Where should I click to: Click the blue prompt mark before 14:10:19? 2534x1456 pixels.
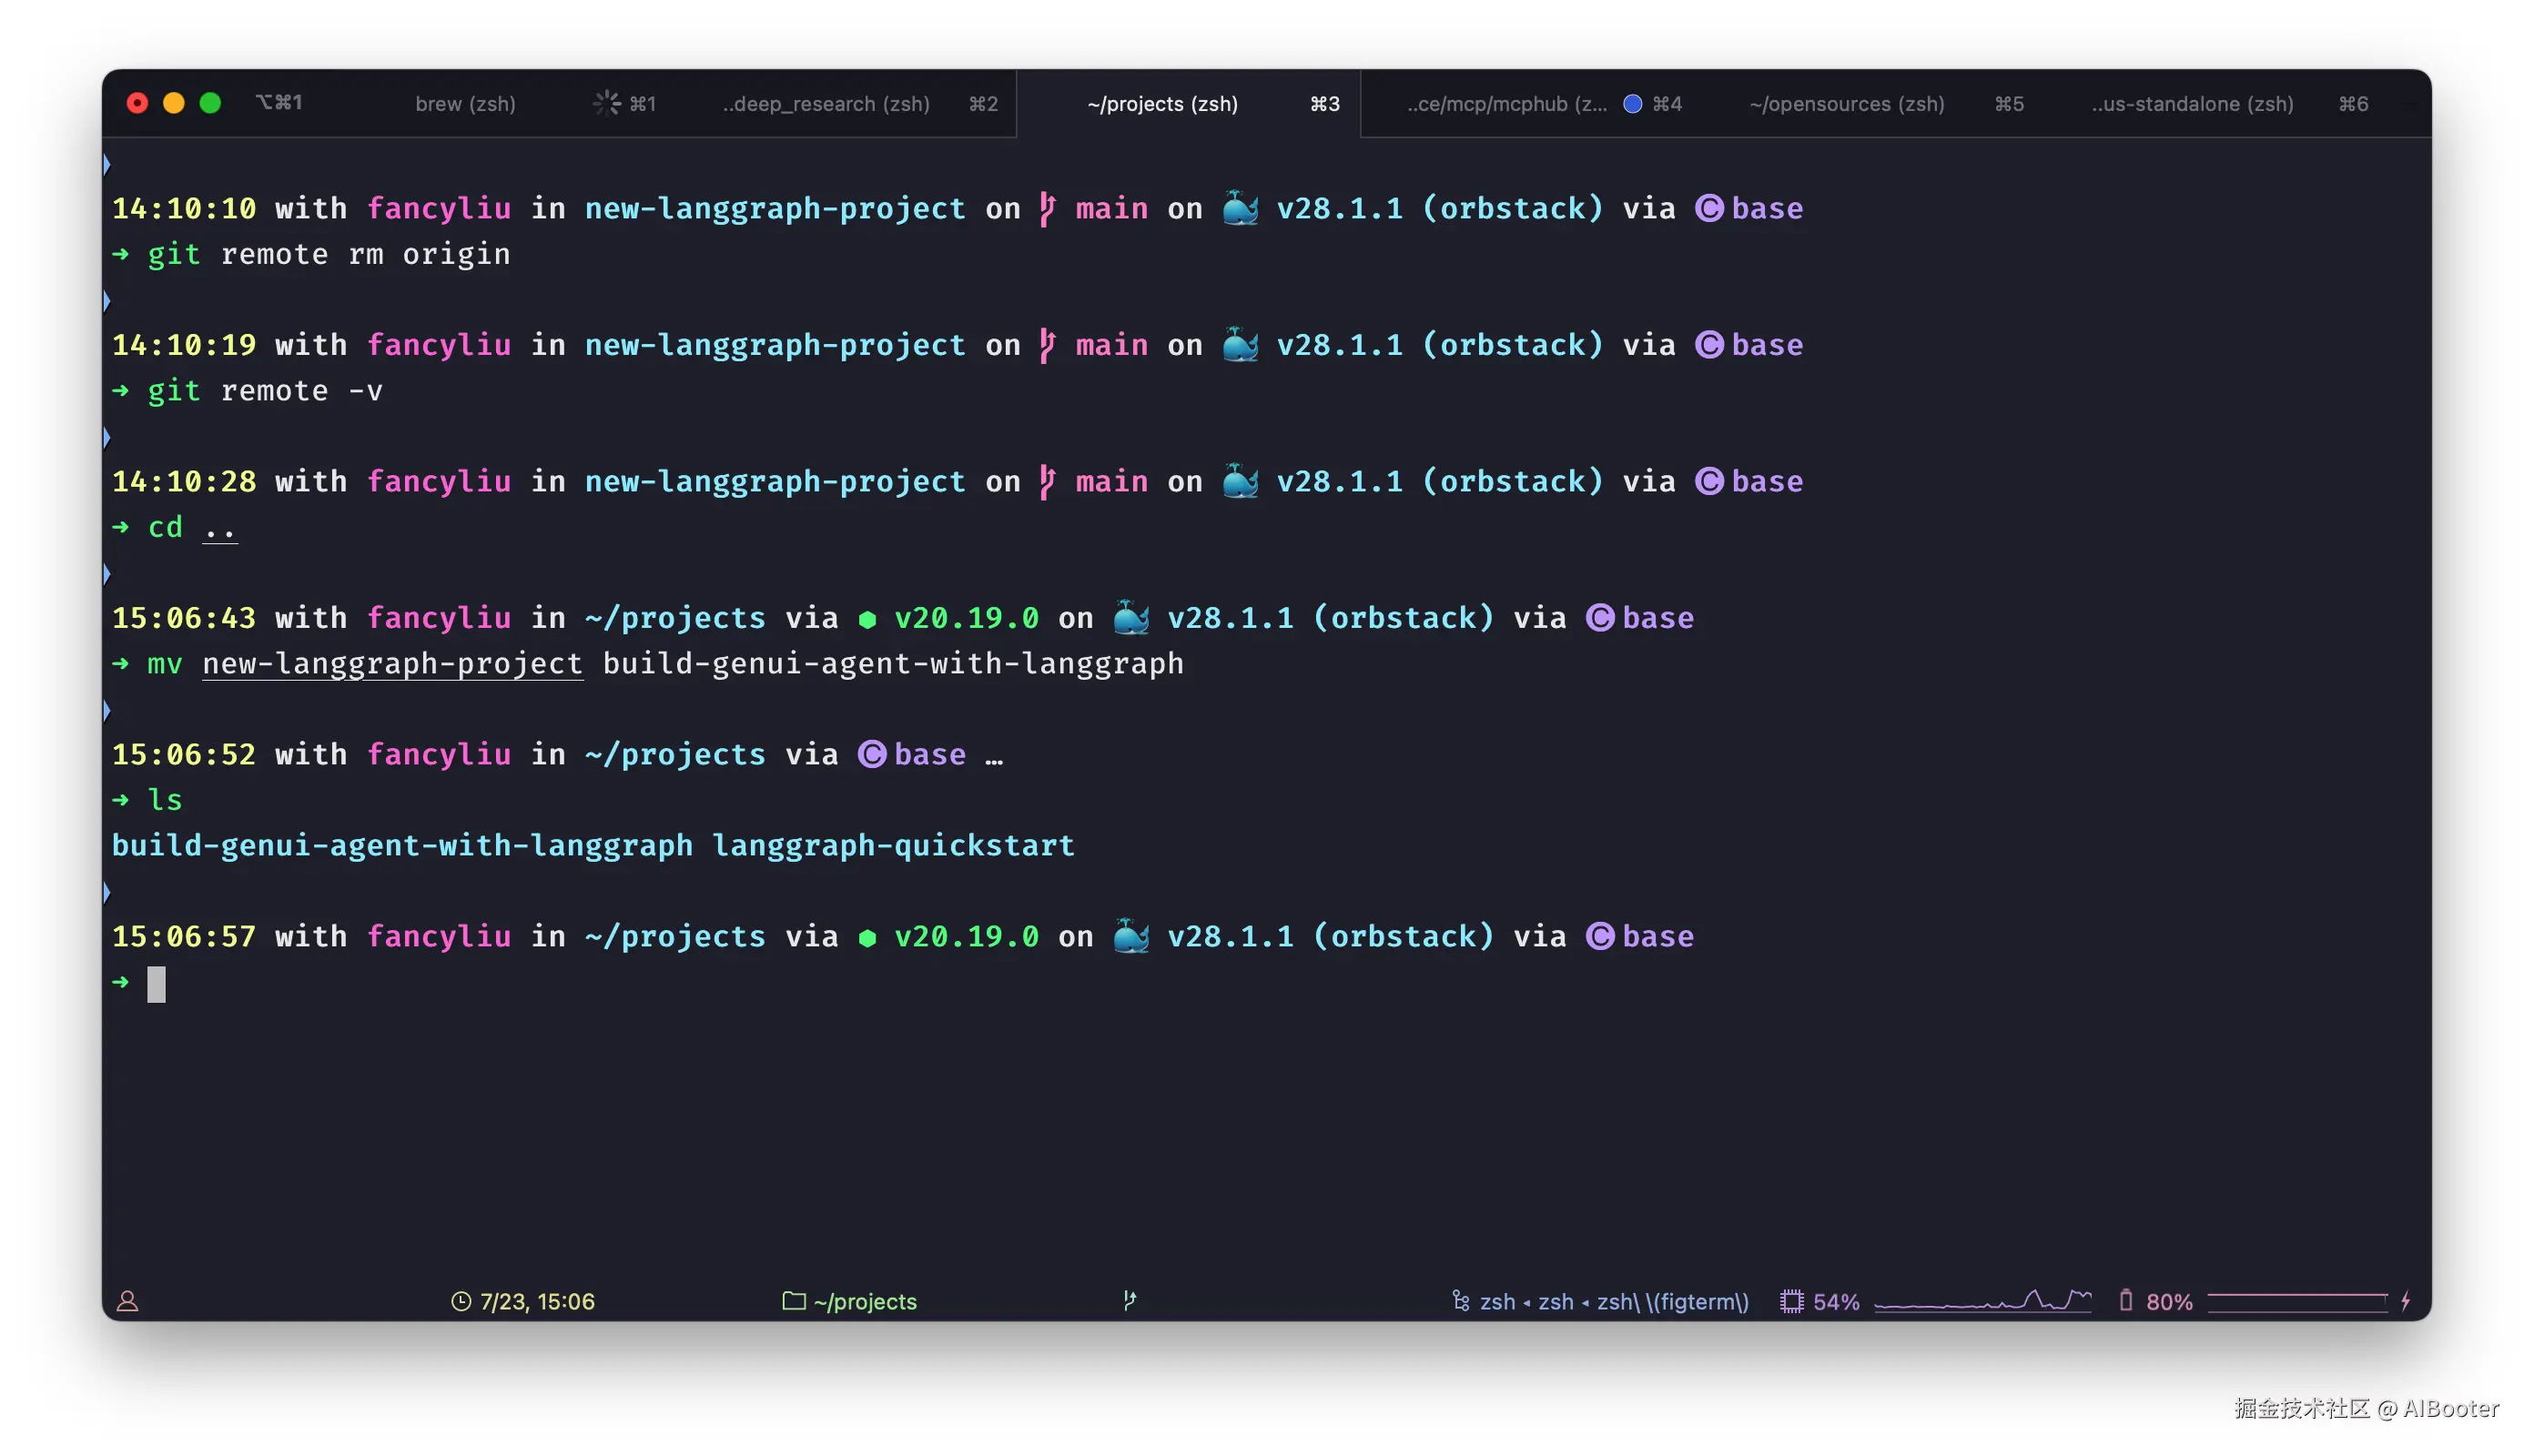pos(107,301)
